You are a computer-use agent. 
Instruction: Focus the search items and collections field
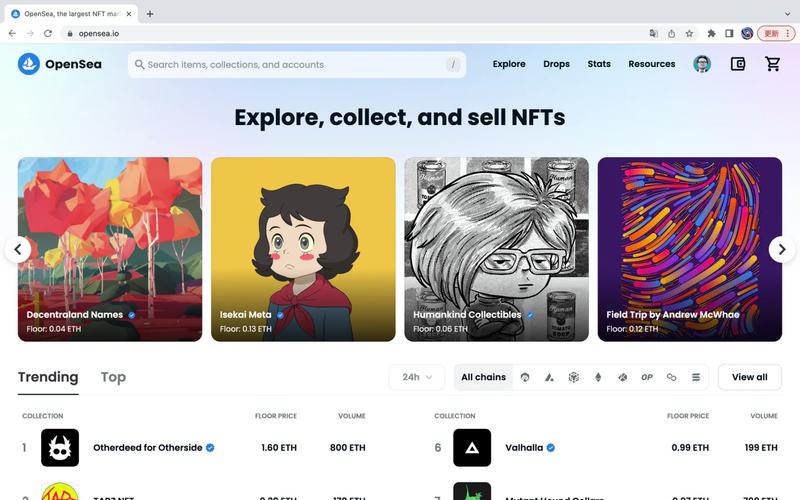click(296, 65)
